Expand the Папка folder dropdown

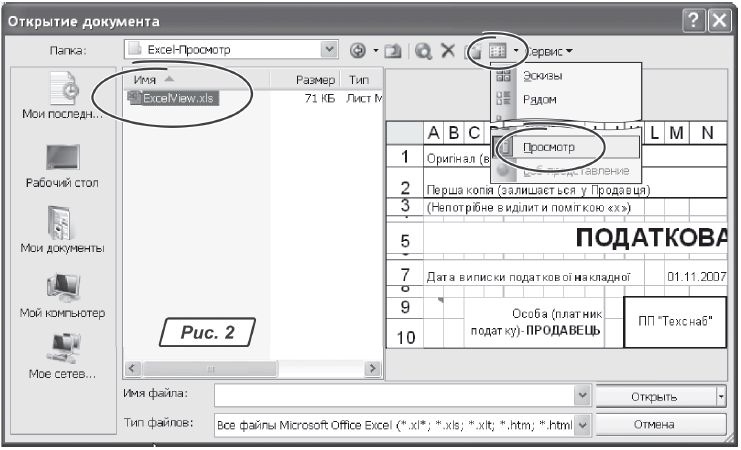(331, 49)
